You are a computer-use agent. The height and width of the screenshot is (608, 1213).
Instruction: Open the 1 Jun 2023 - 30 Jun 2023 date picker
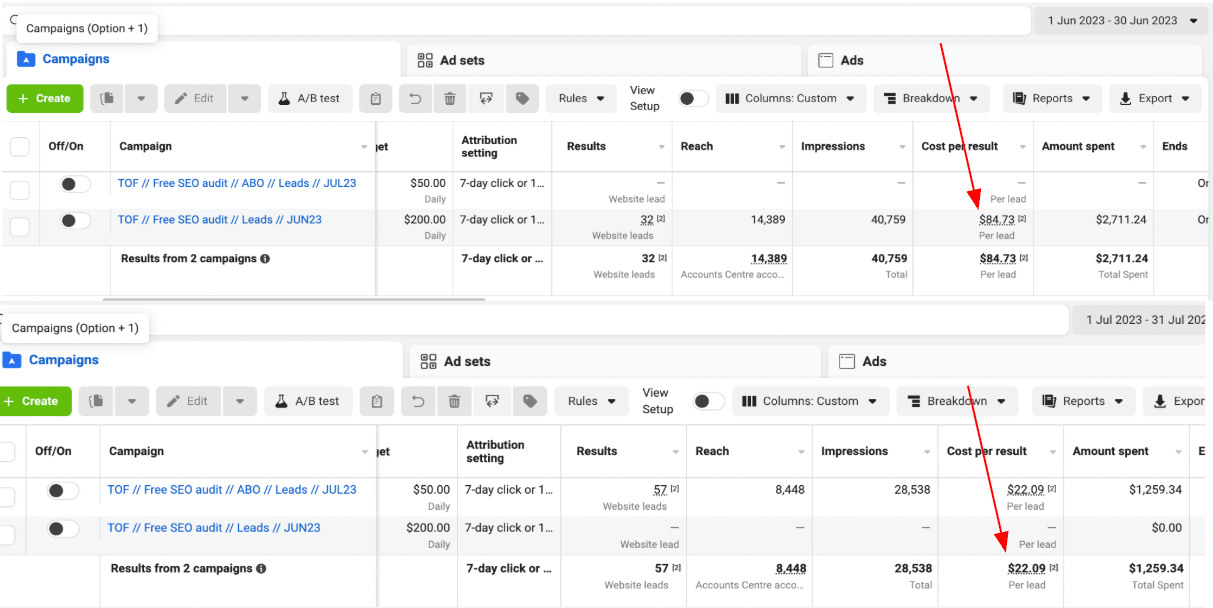coord(1123,21)
